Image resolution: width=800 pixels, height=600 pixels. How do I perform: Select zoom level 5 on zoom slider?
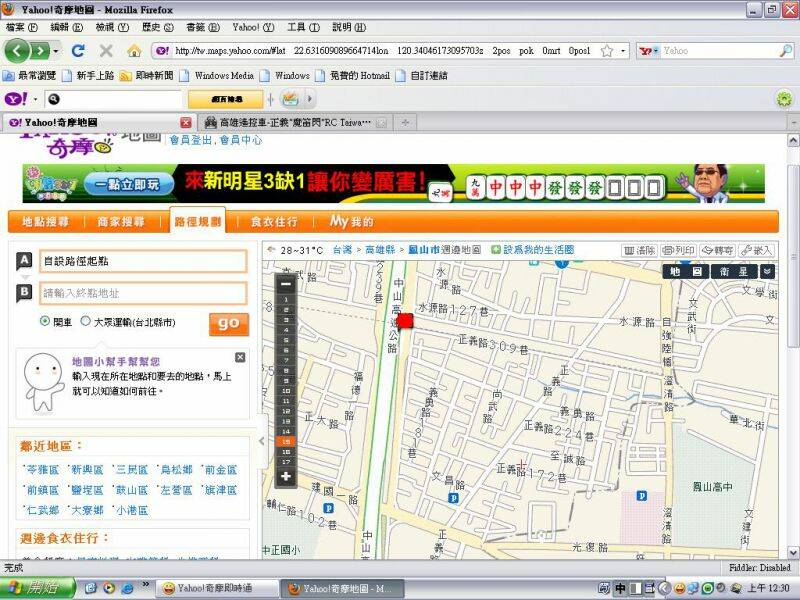click(x=286, y=340)
